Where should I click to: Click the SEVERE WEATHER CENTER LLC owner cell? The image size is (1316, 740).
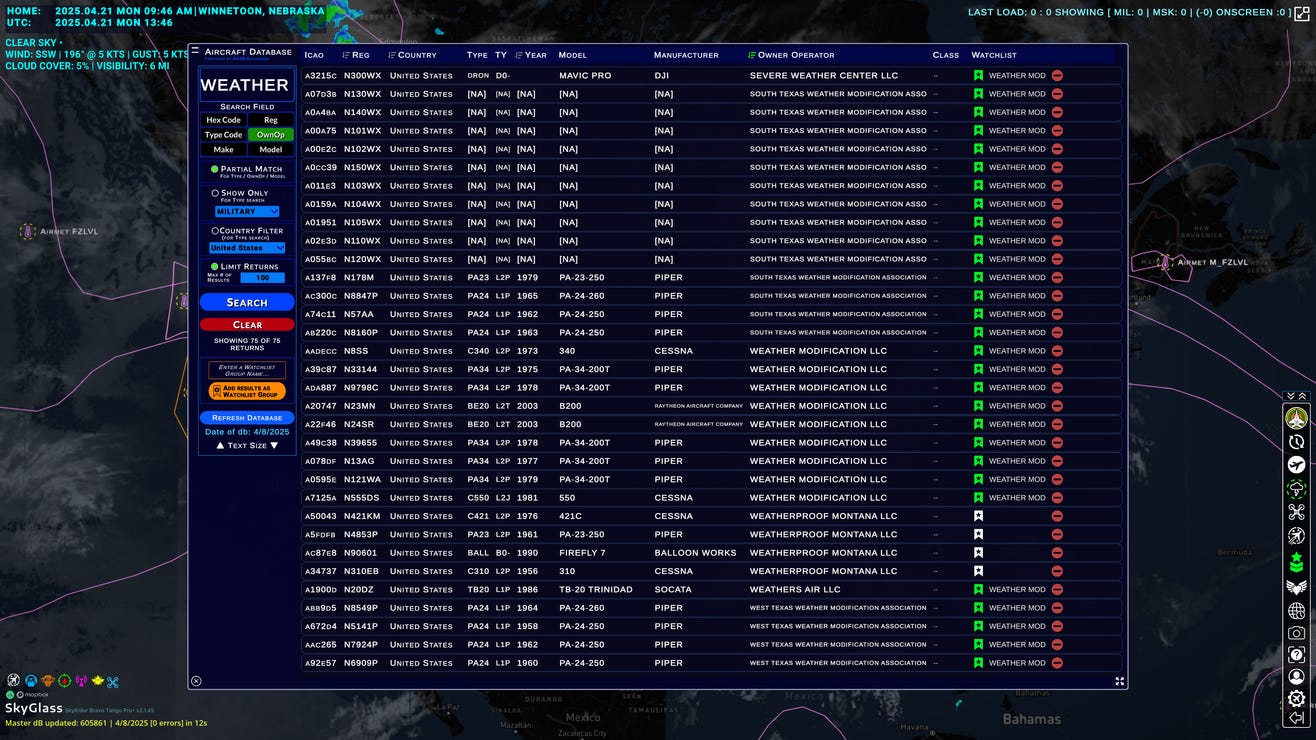pyautogui.click(x=824, y=76)
